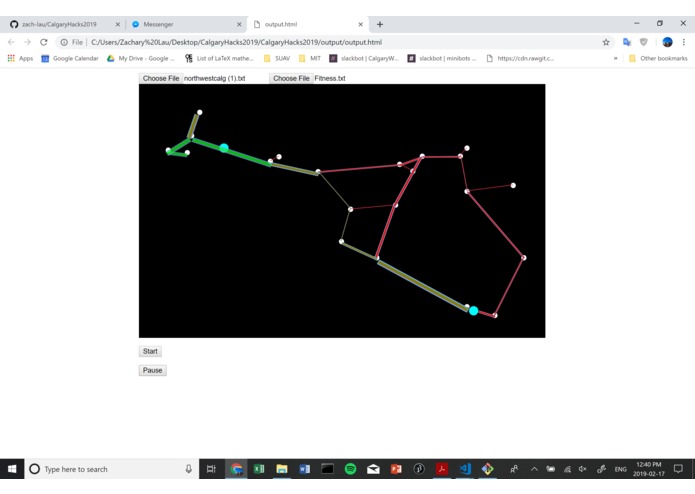Open the SUAV bookmarks folder

277,58
